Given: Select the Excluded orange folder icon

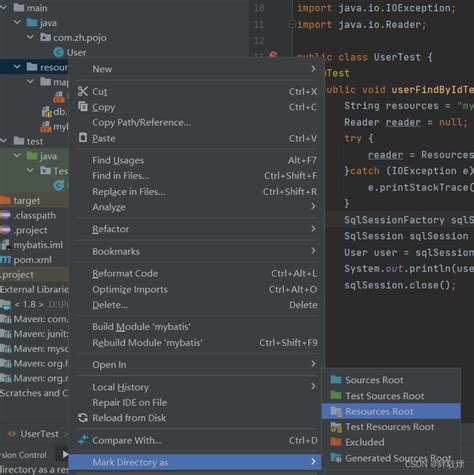Looking at the screenshot, I should click(336, 442).
